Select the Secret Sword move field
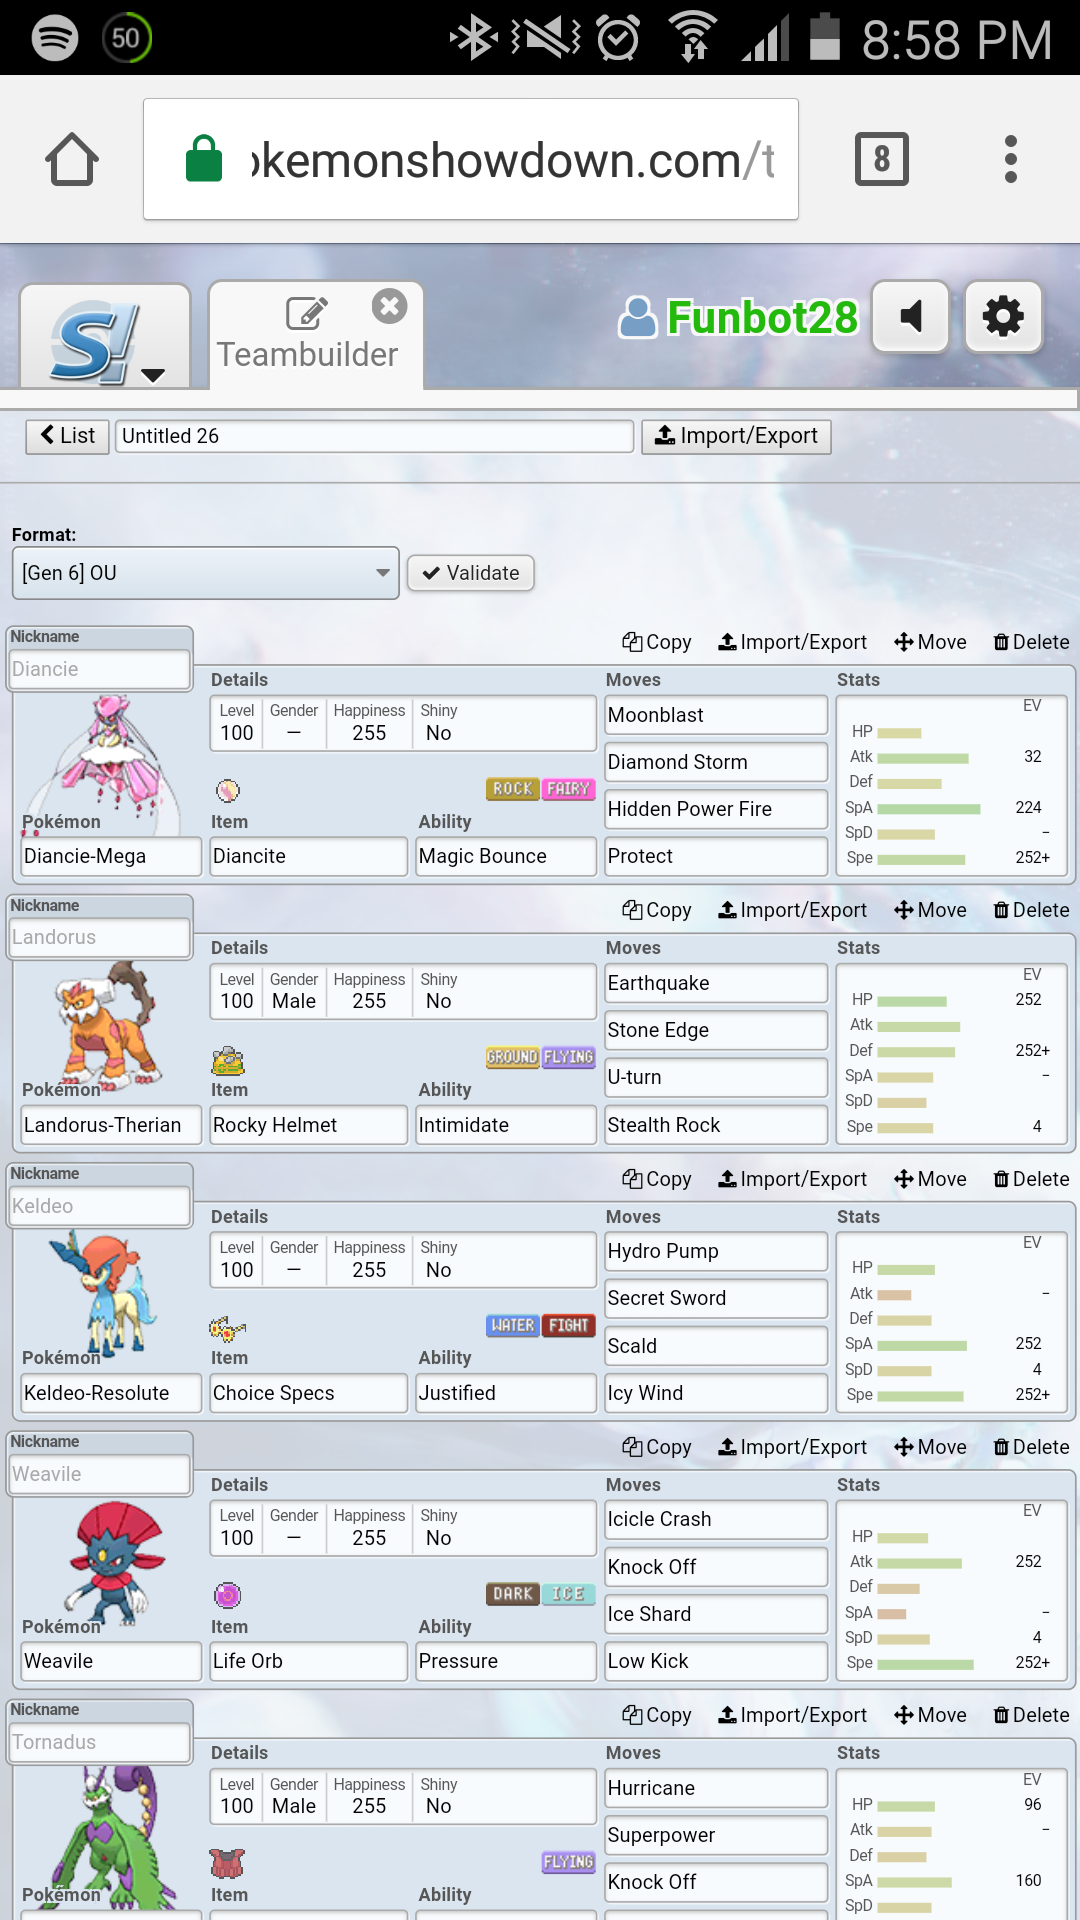 coord(716,1298)
